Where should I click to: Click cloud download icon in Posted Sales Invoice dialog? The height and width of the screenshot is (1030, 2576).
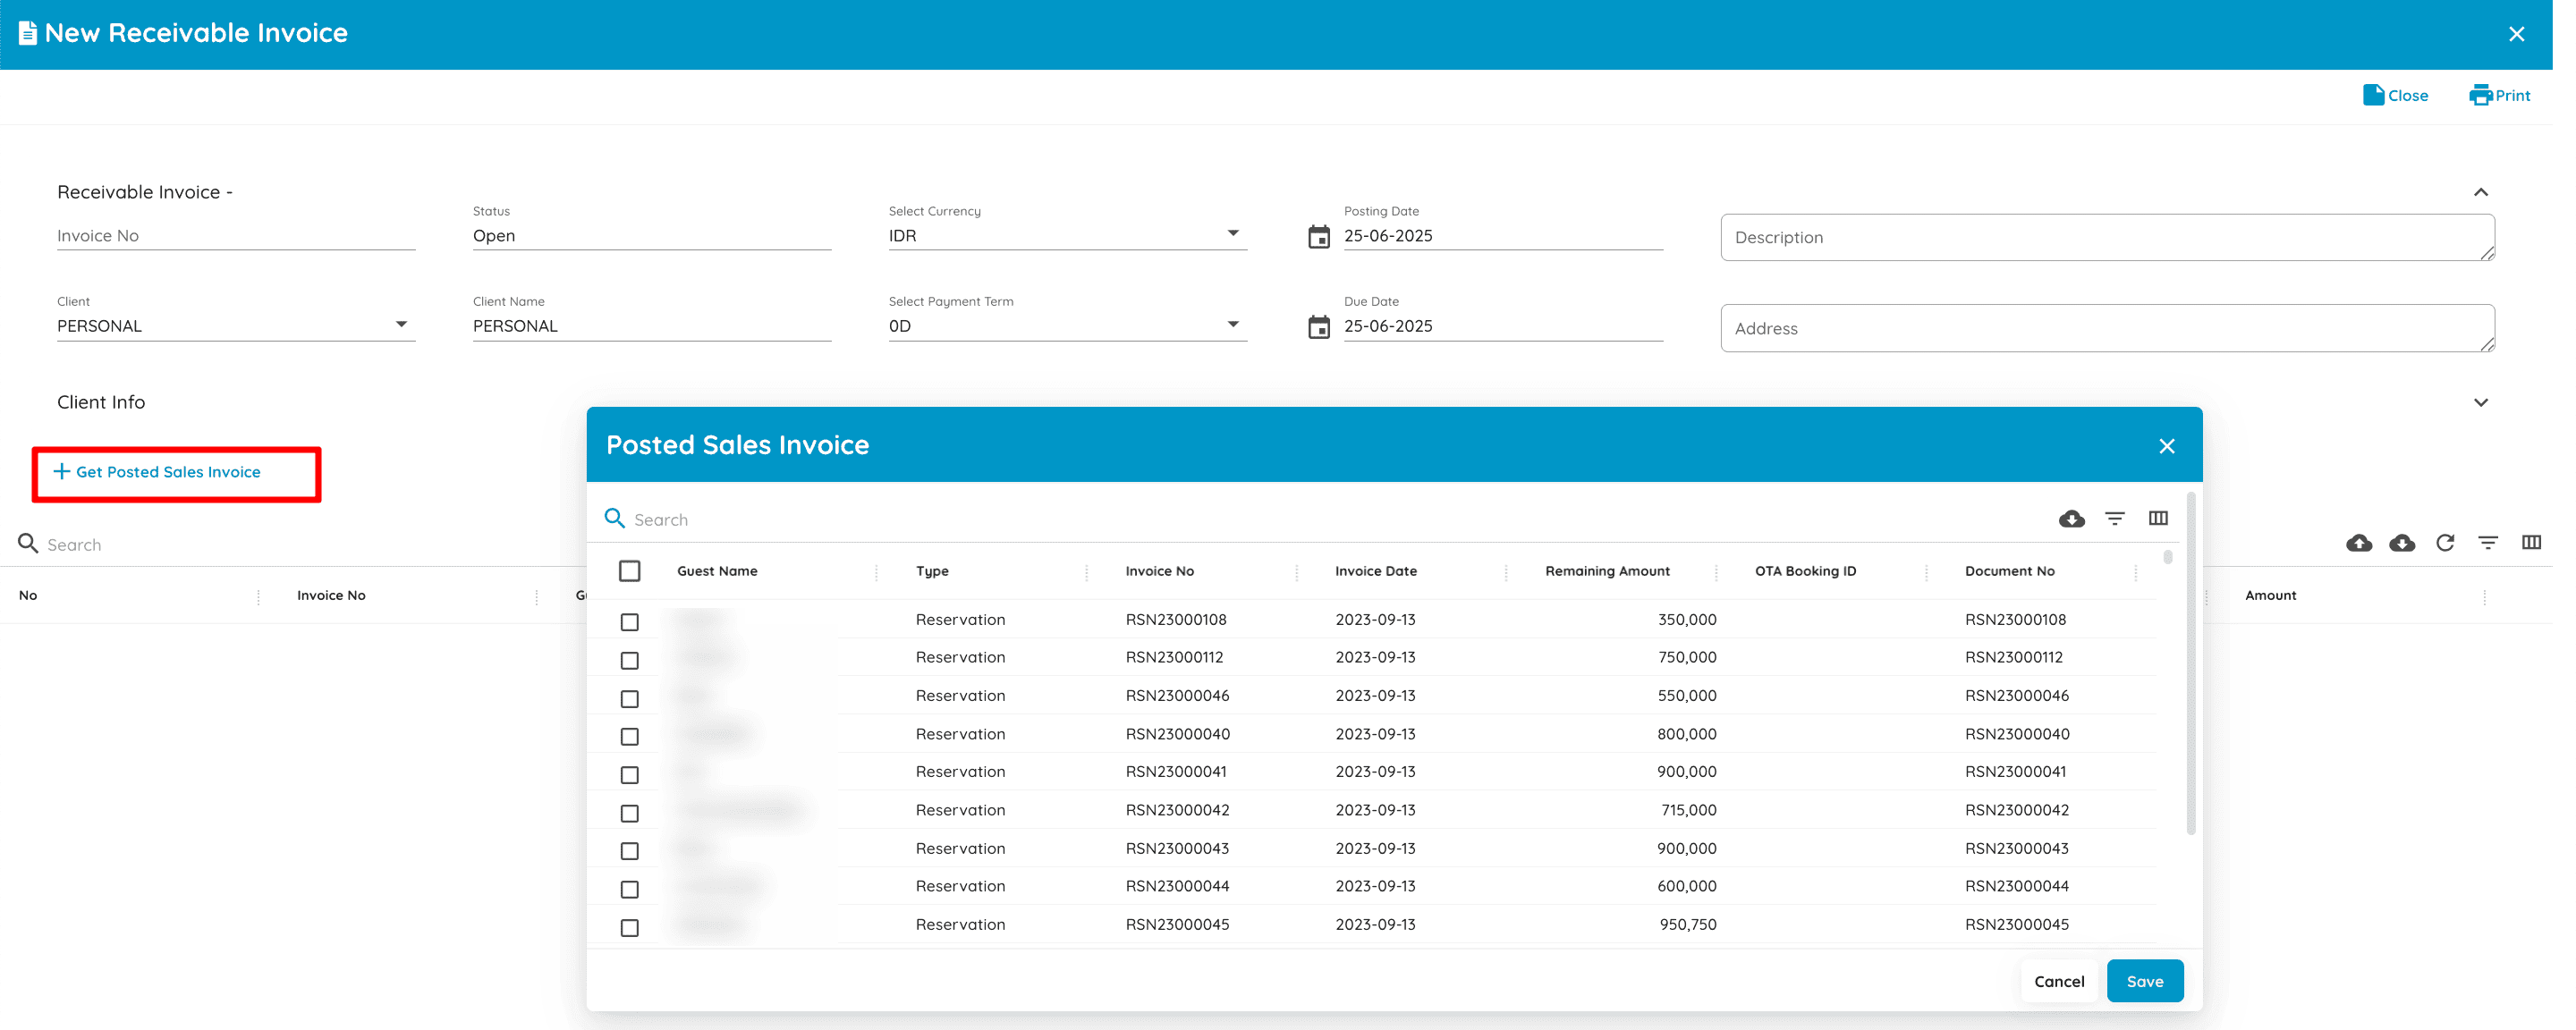coord(2071,518)
